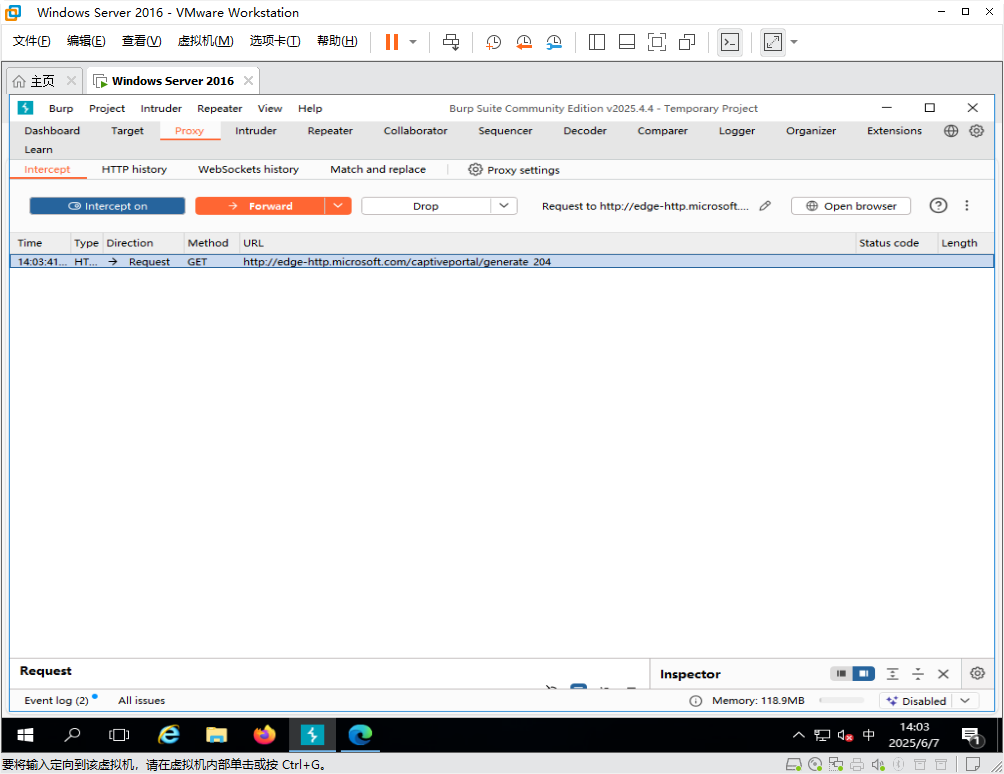Open Microsoft Edge from the taskbar
Image resolution: width=1004 pixels, height=774 pixels.
click(x=360, y=735)
